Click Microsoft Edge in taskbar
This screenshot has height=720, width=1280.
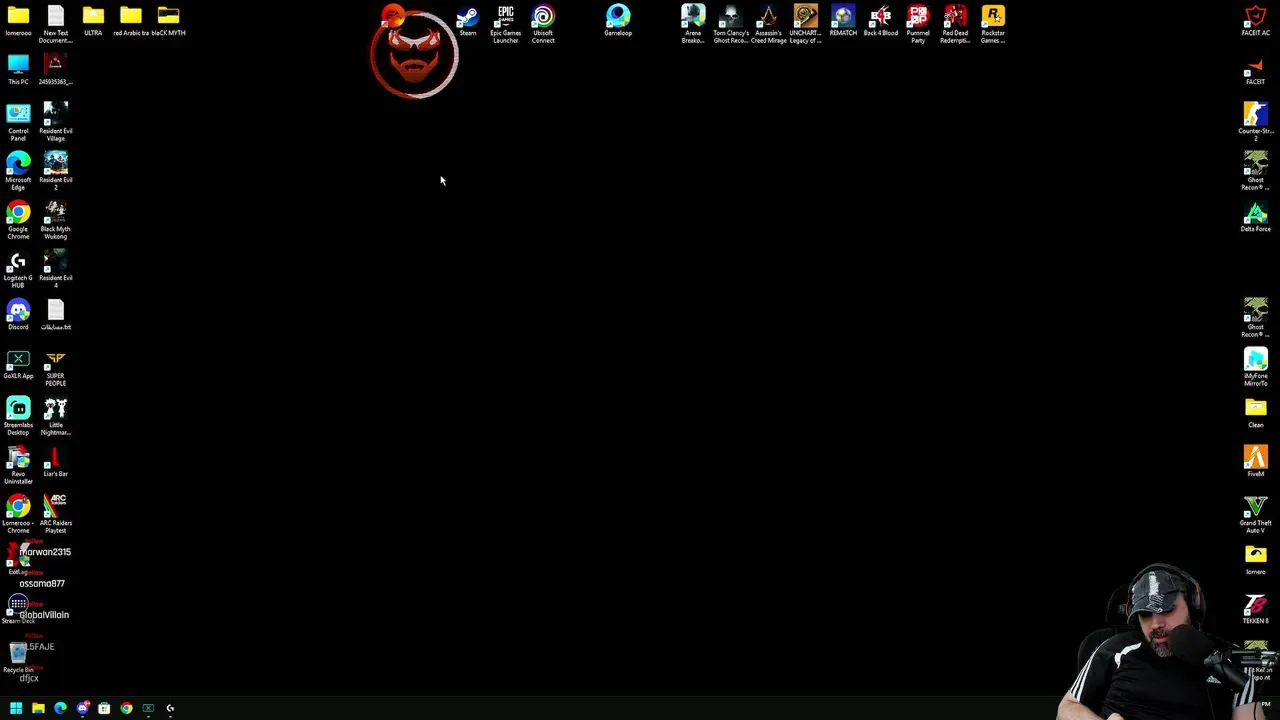(60, 708)
